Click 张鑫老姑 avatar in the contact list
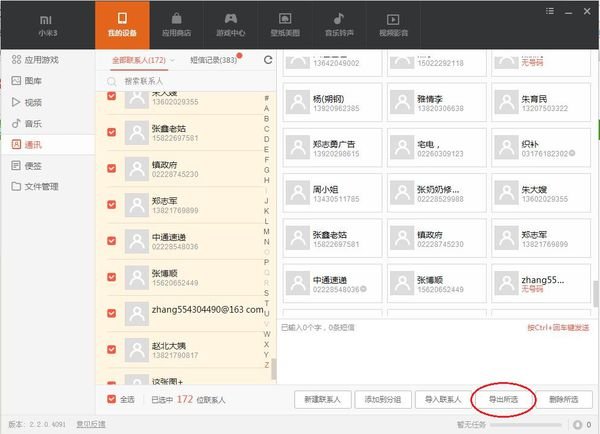The height and width of the screenshot is (434, 600). (x=137, y=132)
